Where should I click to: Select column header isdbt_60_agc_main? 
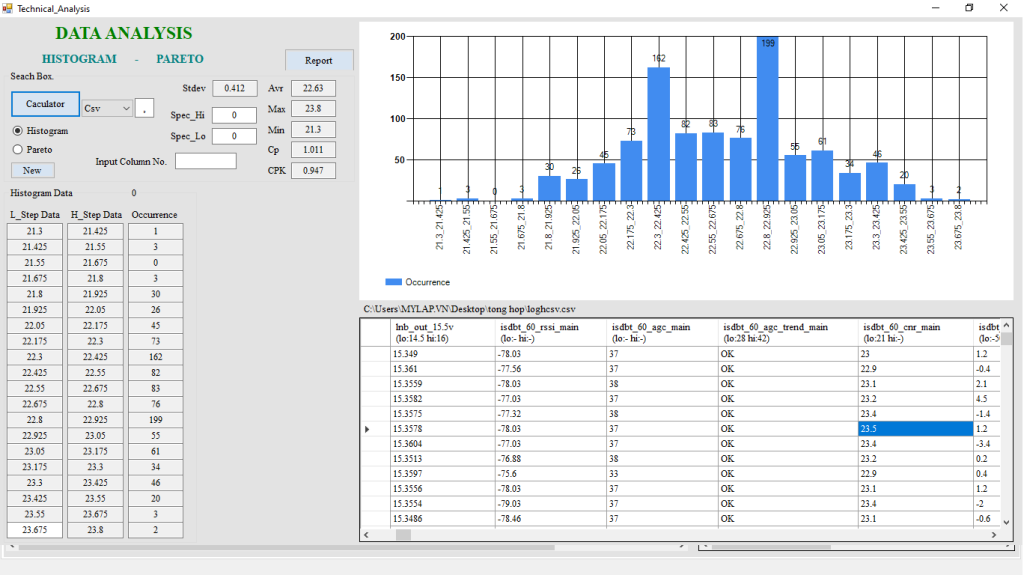663,333
